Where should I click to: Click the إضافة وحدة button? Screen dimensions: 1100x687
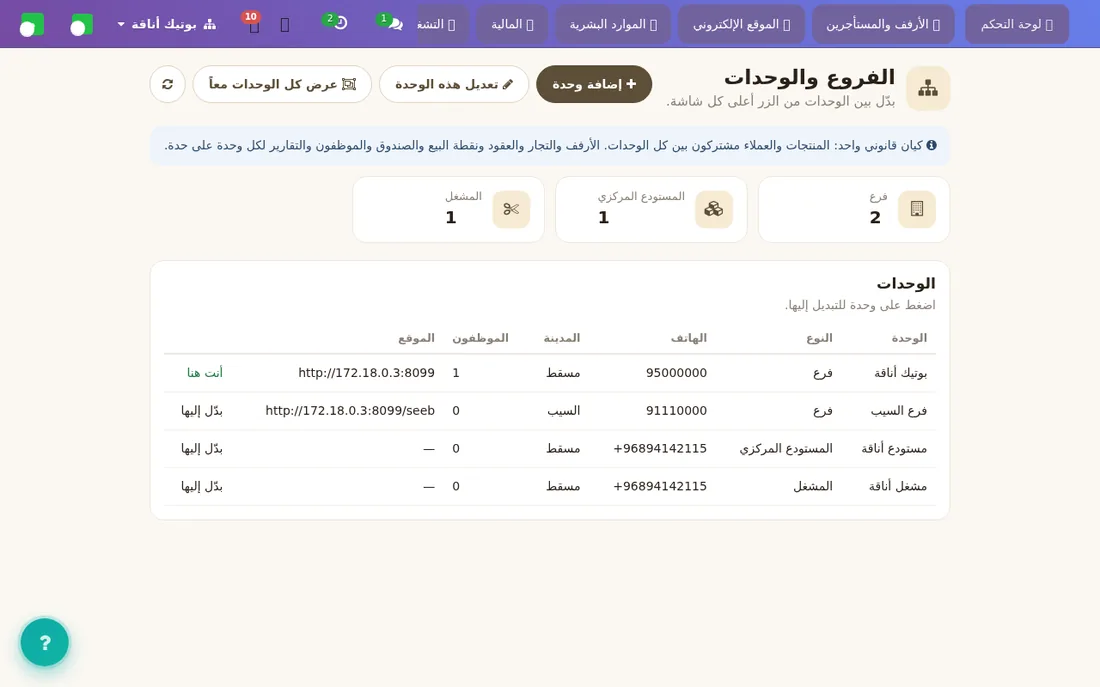(x=593, y=84)
